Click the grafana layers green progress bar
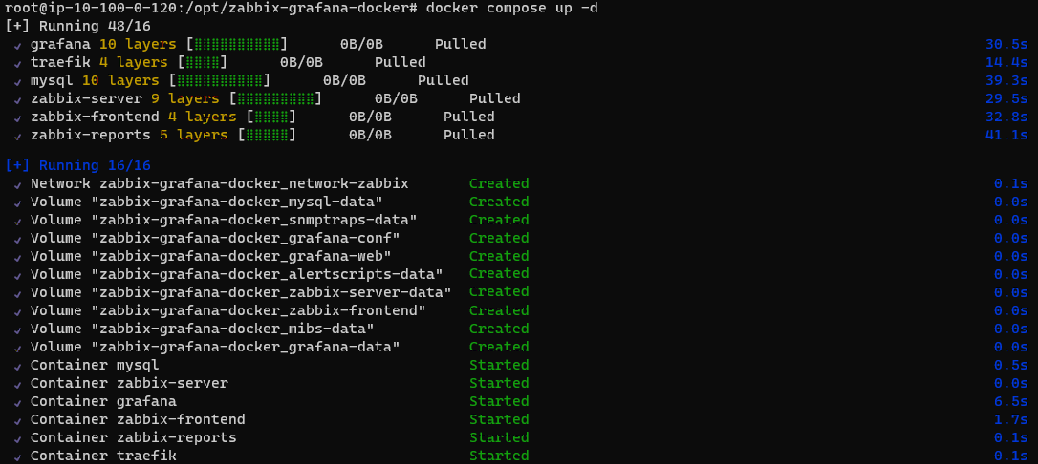This screenshot has width=1038, height=464. tap(237, 44)
